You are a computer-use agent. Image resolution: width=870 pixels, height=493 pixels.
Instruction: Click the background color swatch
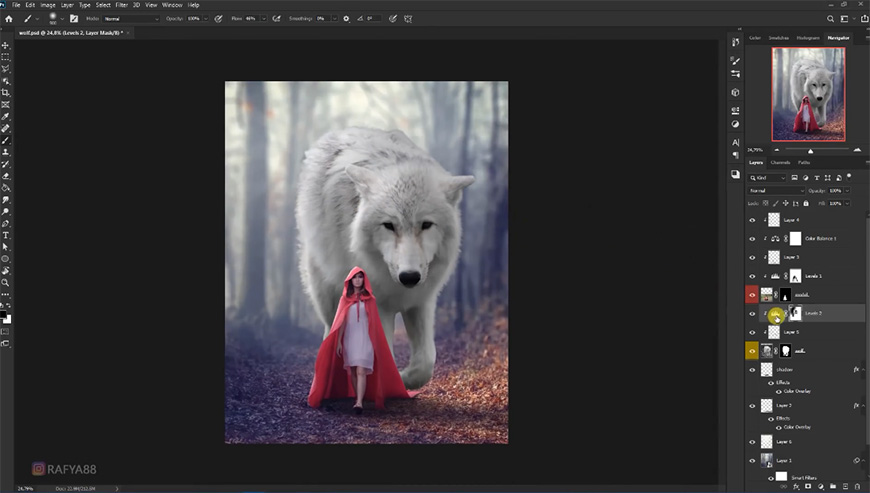[8, 319]
